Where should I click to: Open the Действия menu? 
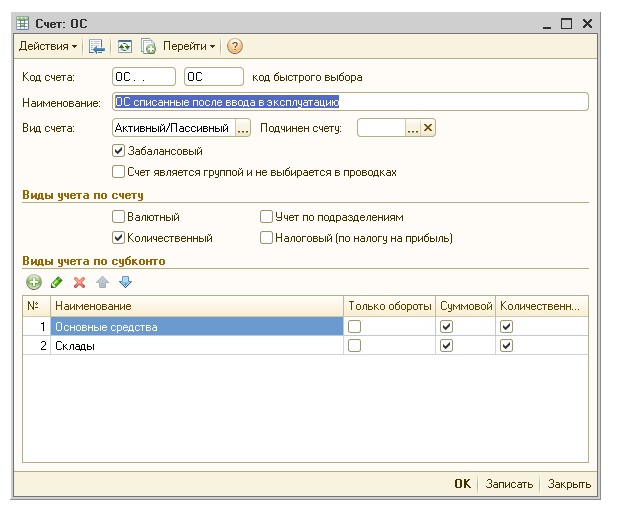[48, 46]
